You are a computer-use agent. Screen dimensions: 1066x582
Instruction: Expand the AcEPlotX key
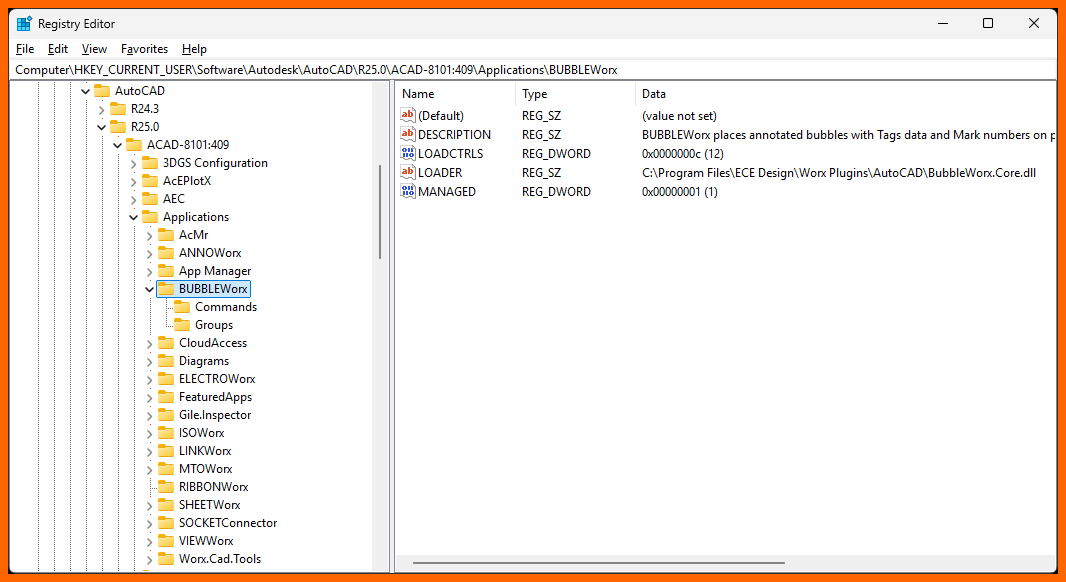[134, 181]
